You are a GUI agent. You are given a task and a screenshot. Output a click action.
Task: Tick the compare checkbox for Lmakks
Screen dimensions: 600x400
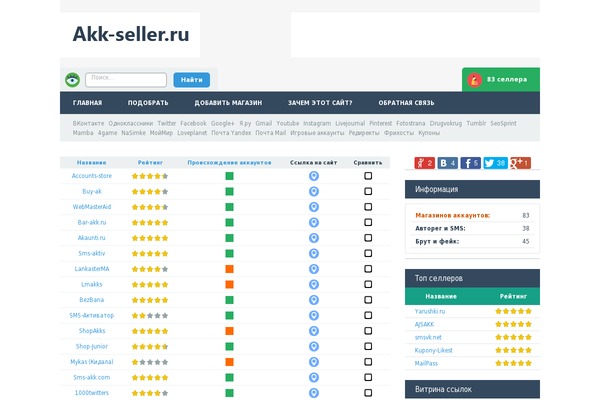pos(368,284)
